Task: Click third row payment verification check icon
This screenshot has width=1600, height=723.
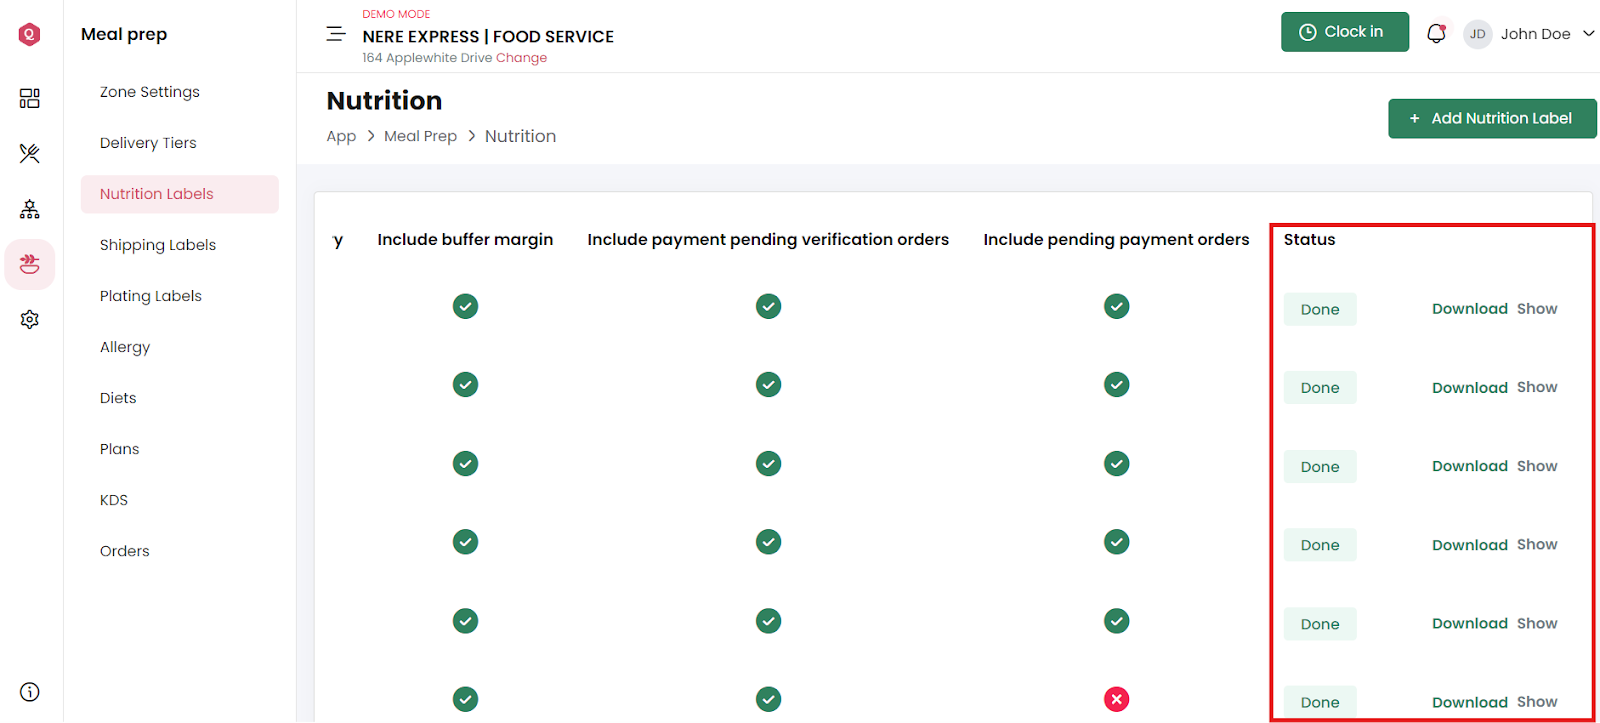Action: (768, 464)
